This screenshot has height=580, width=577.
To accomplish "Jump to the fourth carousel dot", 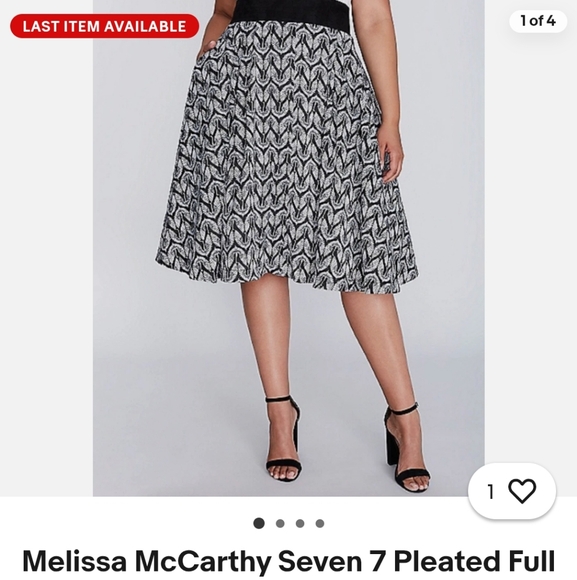I will pos(320,523).
